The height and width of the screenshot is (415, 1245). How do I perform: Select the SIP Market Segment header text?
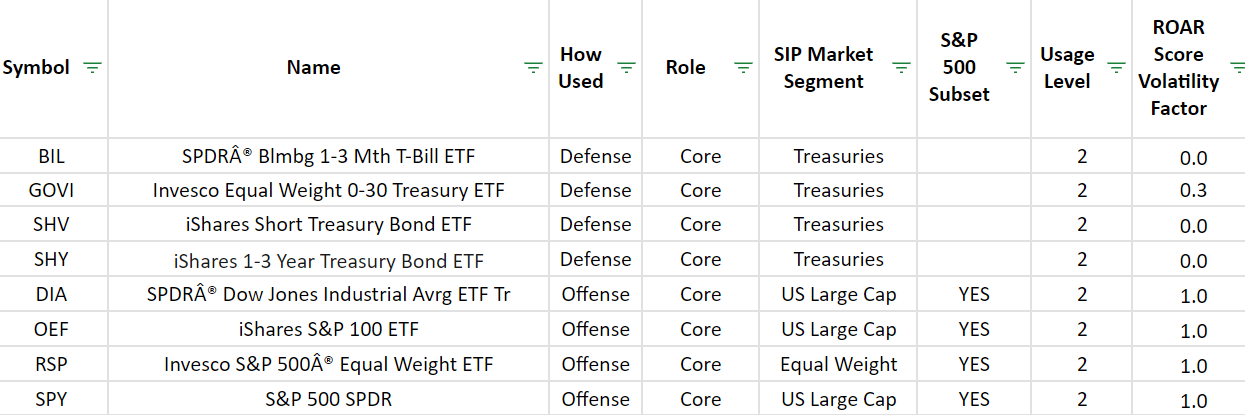click(823, 68)
